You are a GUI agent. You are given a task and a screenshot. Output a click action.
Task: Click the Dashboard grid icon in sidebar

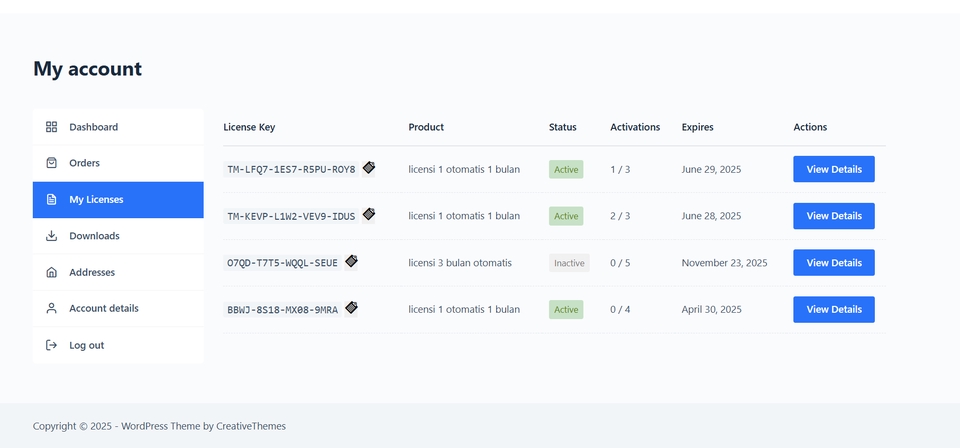click(51, 127)
